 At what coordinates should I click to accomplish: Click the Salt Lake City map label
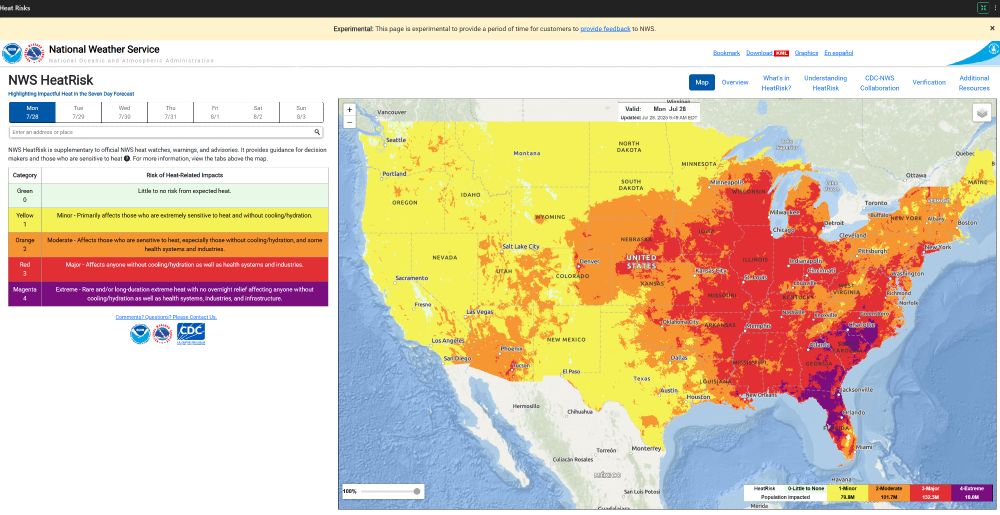(521, 247)
